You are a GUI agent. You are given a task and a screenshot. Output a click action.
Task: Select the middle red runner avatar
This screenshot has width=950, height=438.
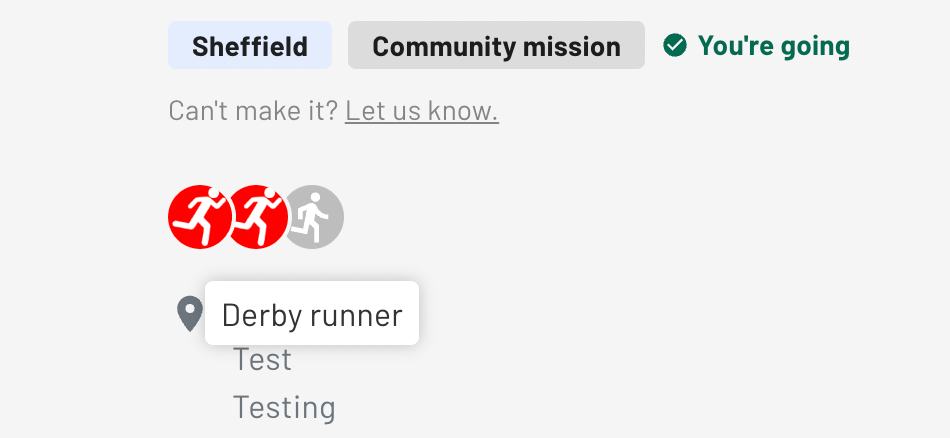pyautogui.click(x=257, y=216)
